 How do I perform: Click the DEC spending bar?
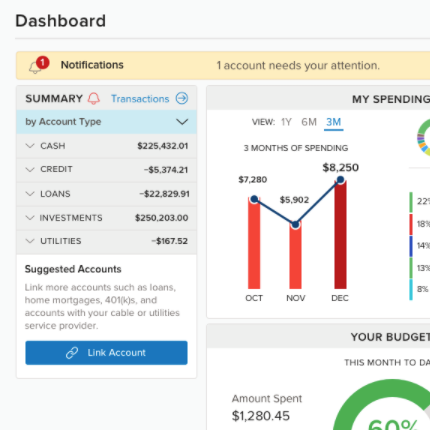(x=340, y=235)
